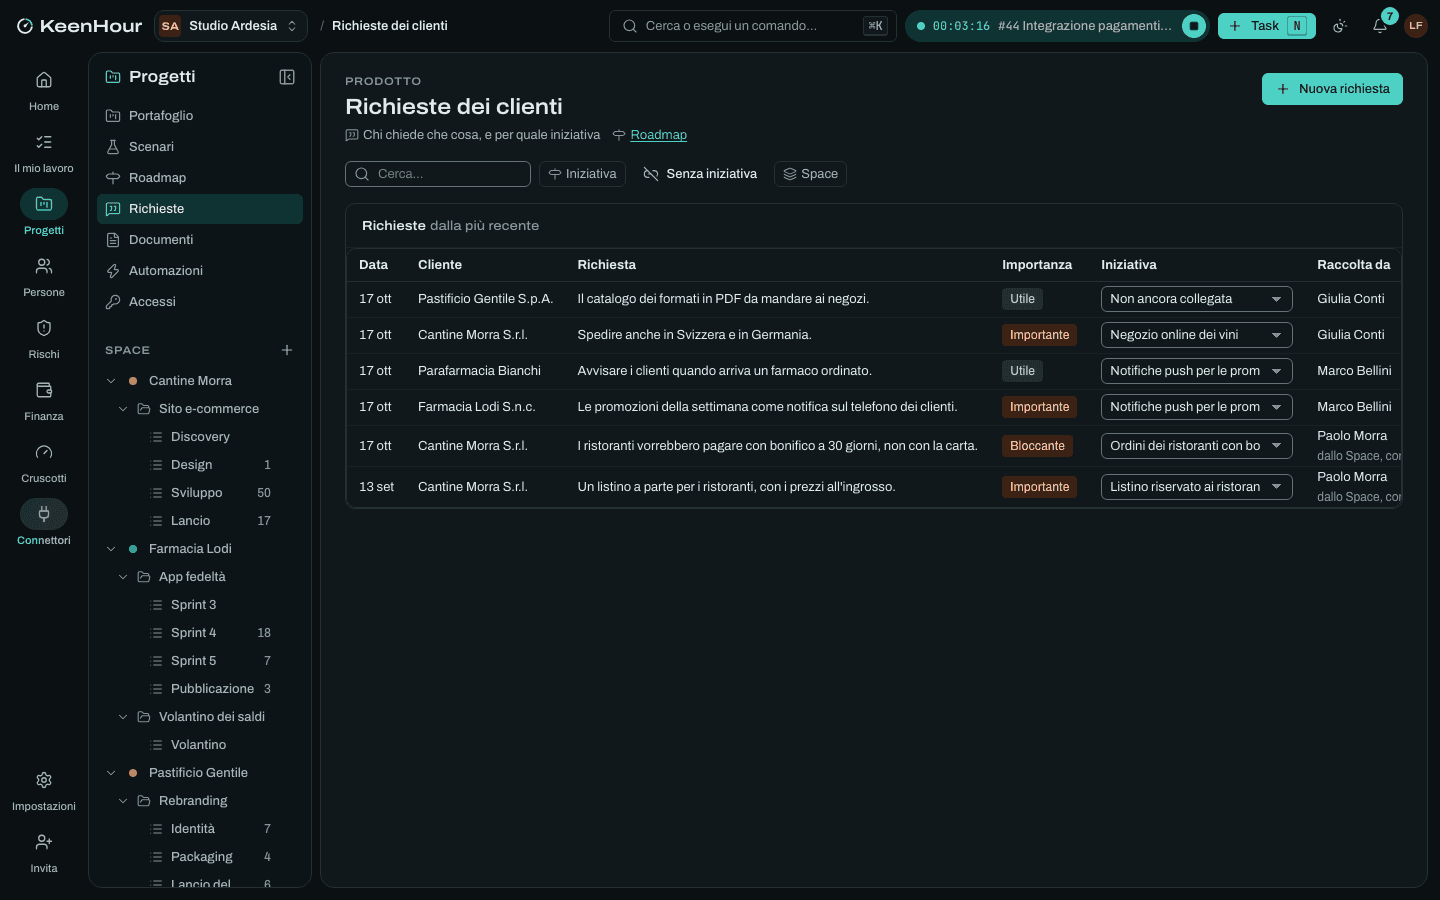
Task: Open the Listino riservato ai ristoranti dropdown
Action: (x=1197, y=487)
